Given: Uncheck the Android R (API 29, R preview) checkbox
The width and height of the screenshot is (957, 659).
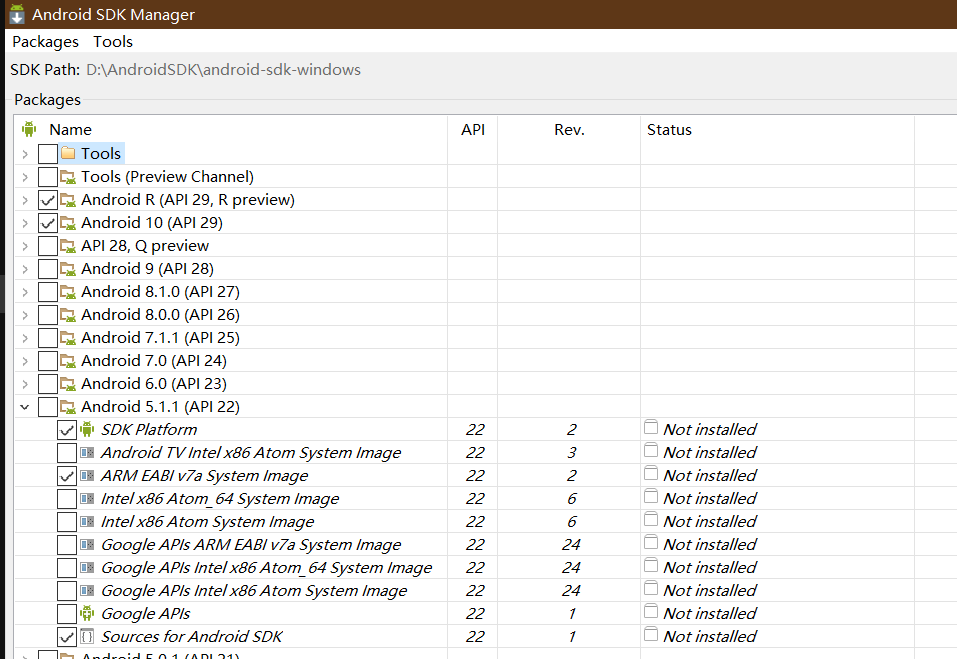Looking at the screenshot, I should pos(47,199).
